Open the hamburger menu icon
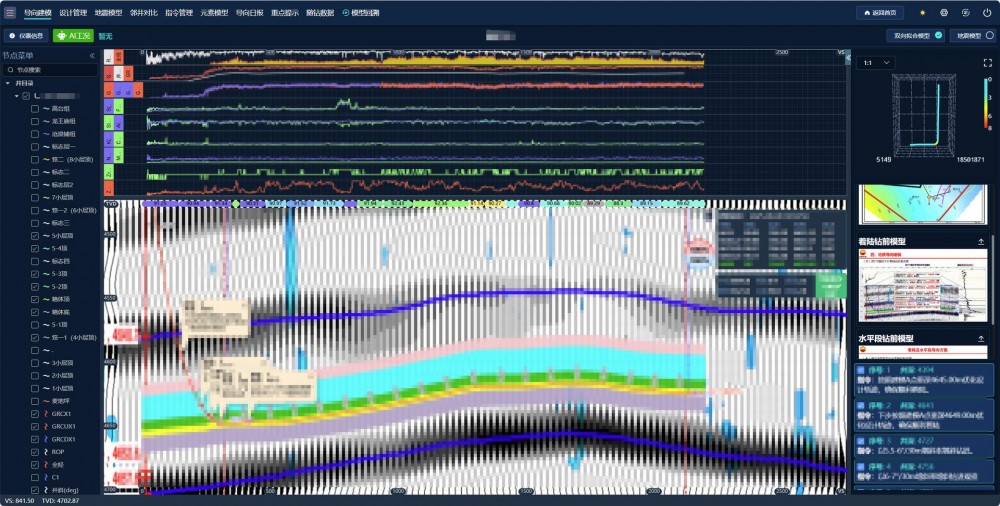 pyautogui.click(x=10, y=13)
